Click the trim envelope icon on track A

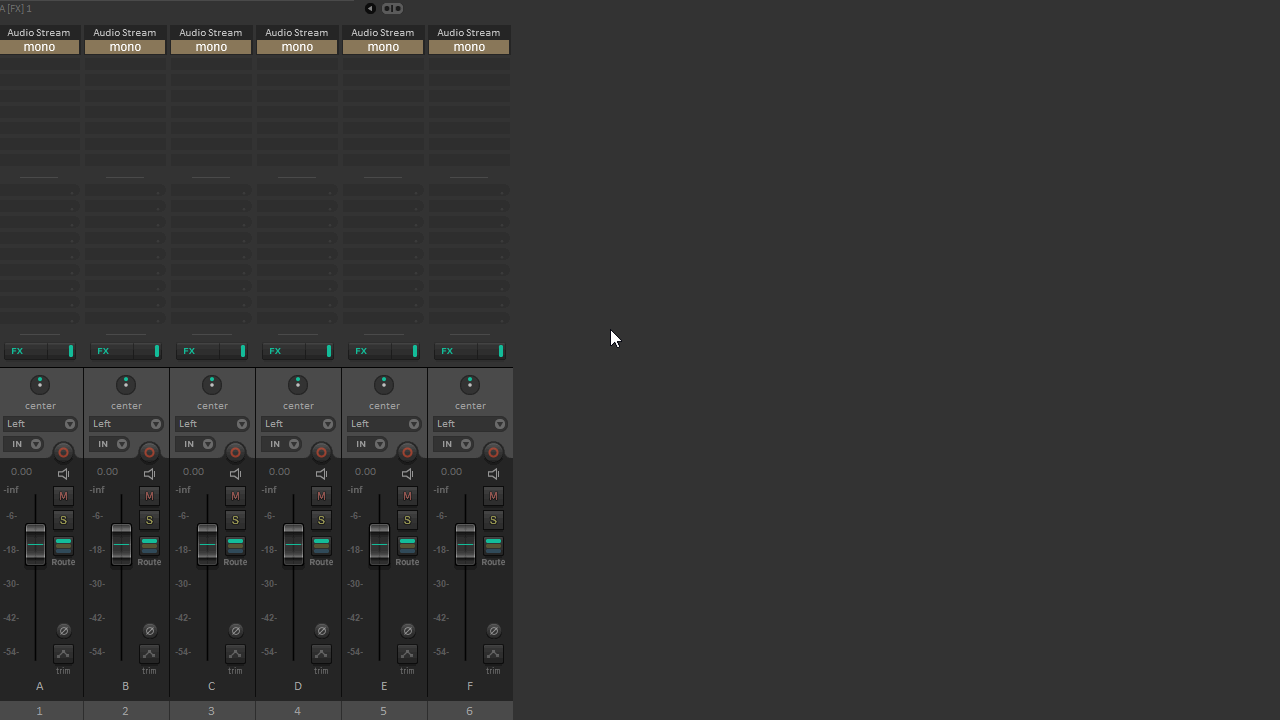point(63,654)
